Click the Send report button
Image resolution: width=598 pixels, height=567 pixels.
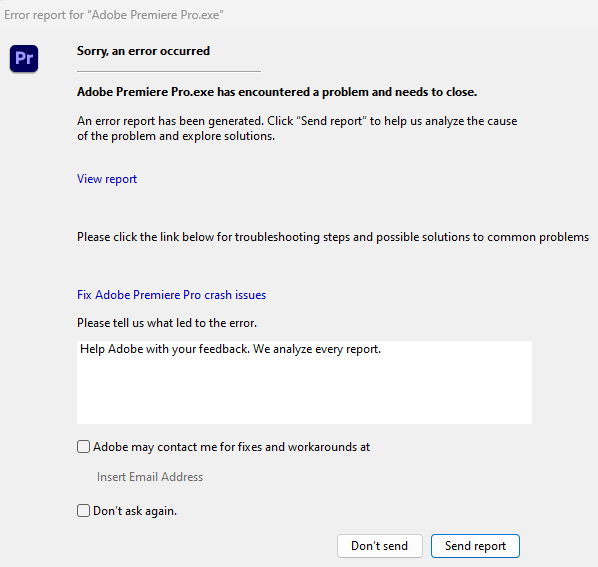pyautogui.click(x=475, y=546)
